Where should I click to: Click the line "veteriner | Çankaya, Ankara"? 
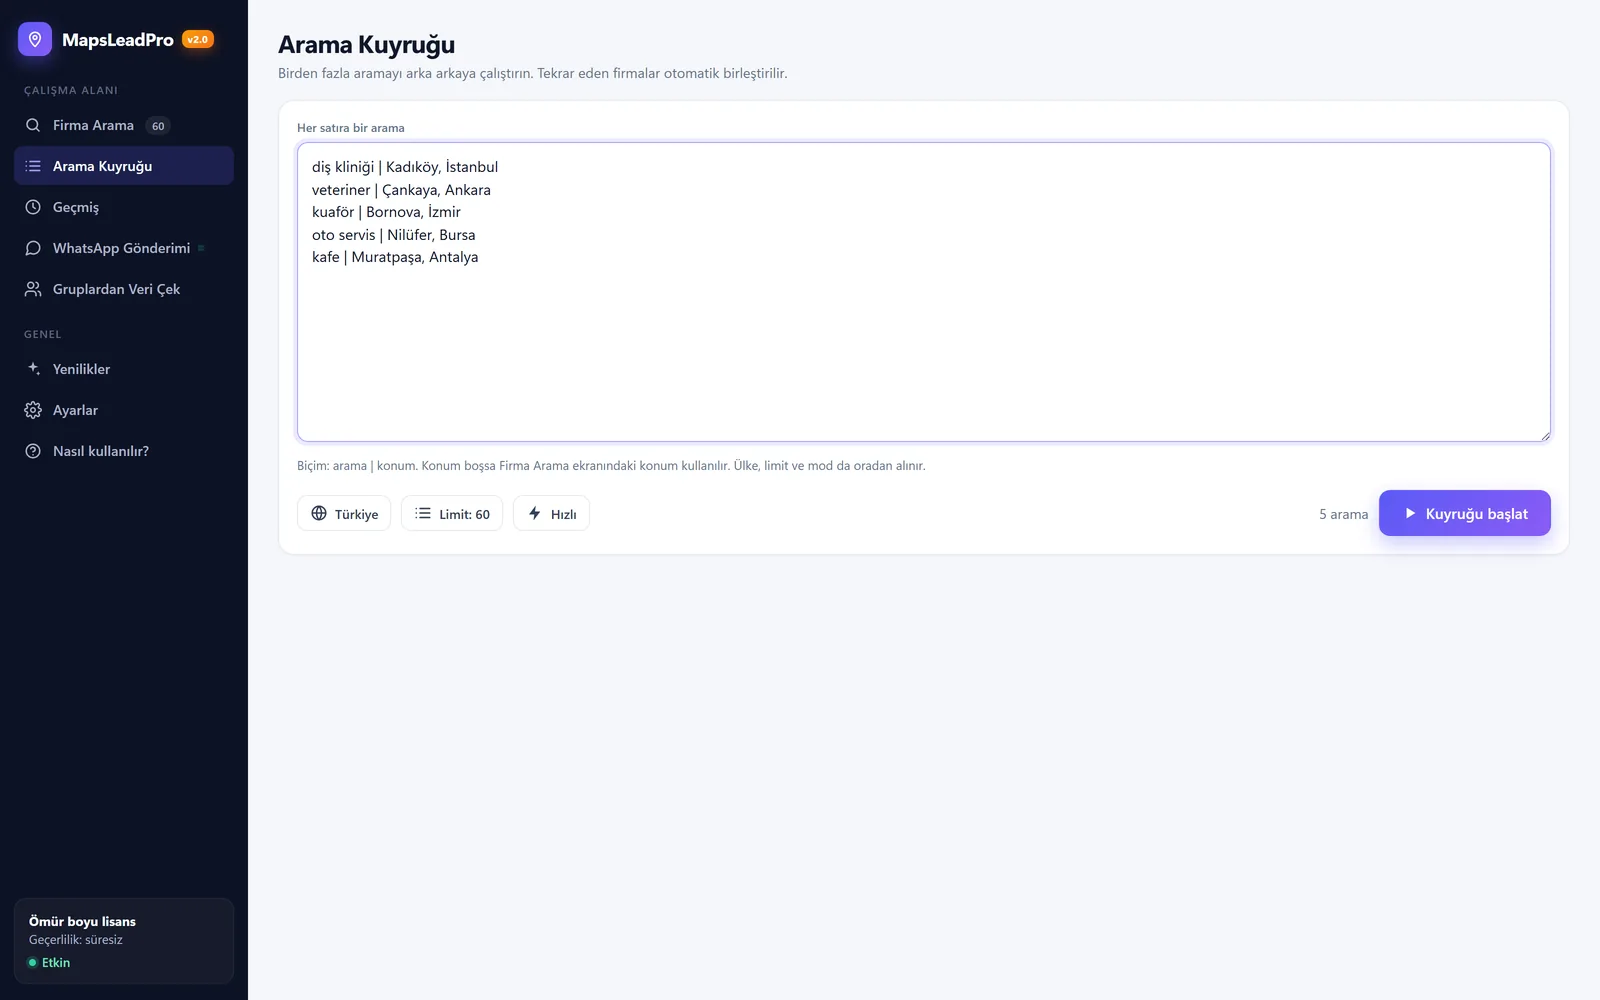[401, 190]
